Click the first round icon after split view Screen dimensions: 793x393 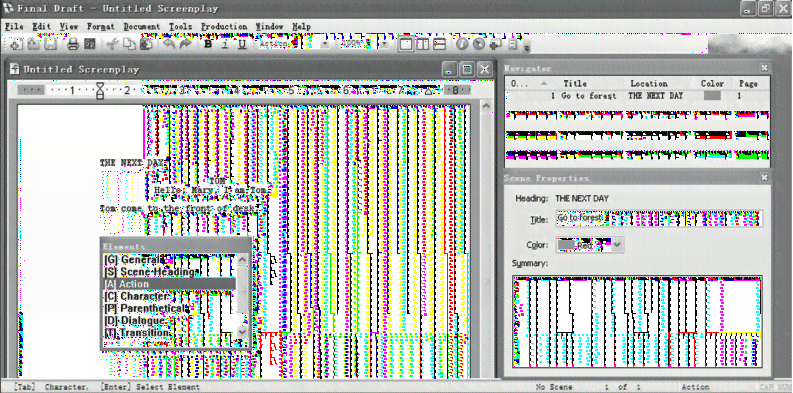(x=462, y=45)
